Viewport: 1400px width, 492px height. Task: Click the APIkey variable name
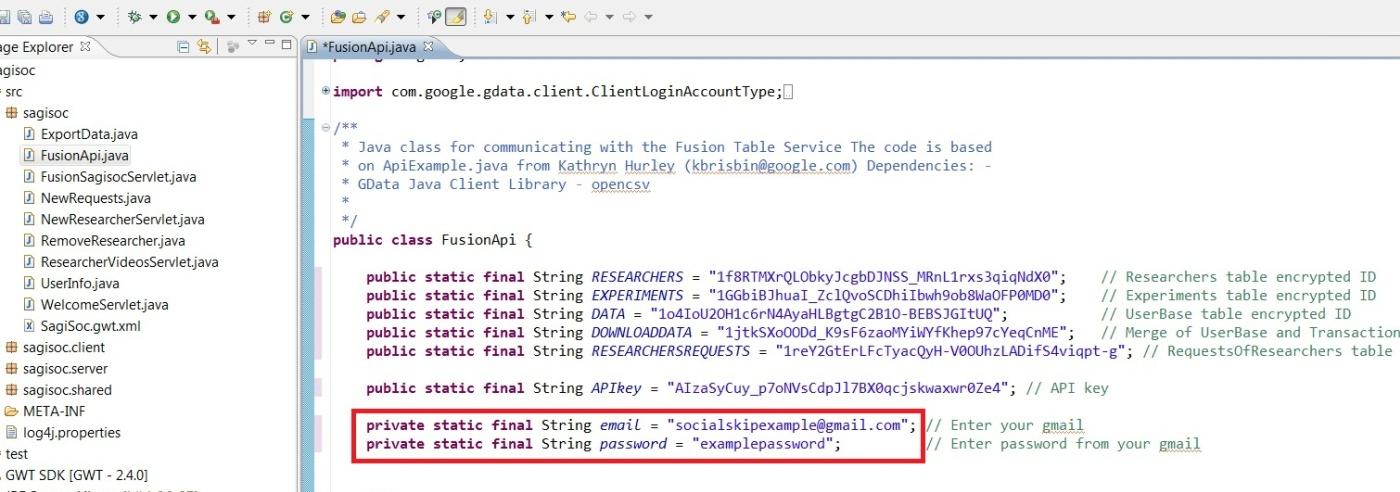[x=619, y=388]
